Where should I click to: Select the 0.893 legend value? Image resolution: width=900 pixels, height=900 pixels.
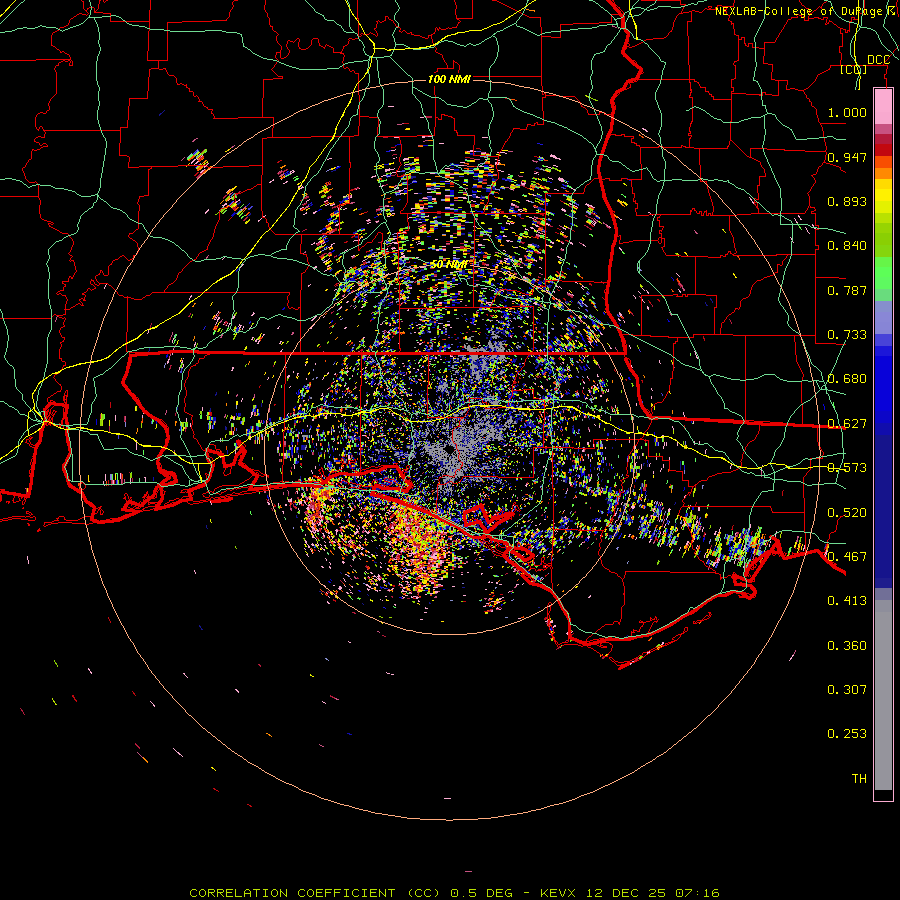click(x=847, y=201)
